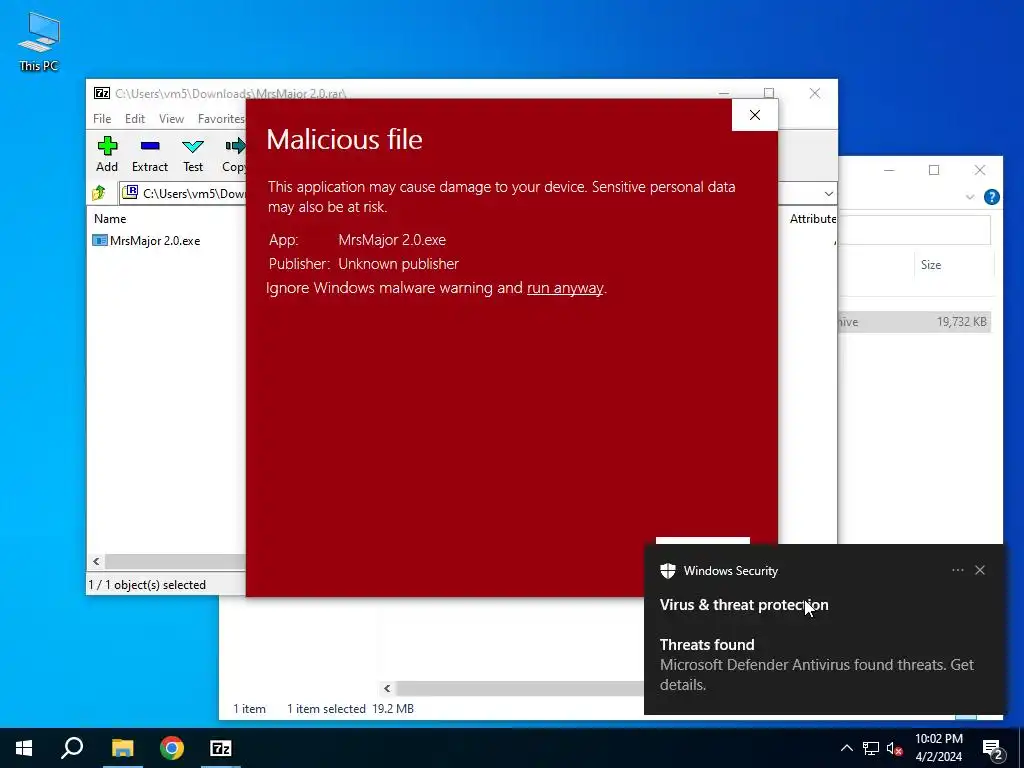
Task: Click the network icon in system tray
Action: (871, 748)
